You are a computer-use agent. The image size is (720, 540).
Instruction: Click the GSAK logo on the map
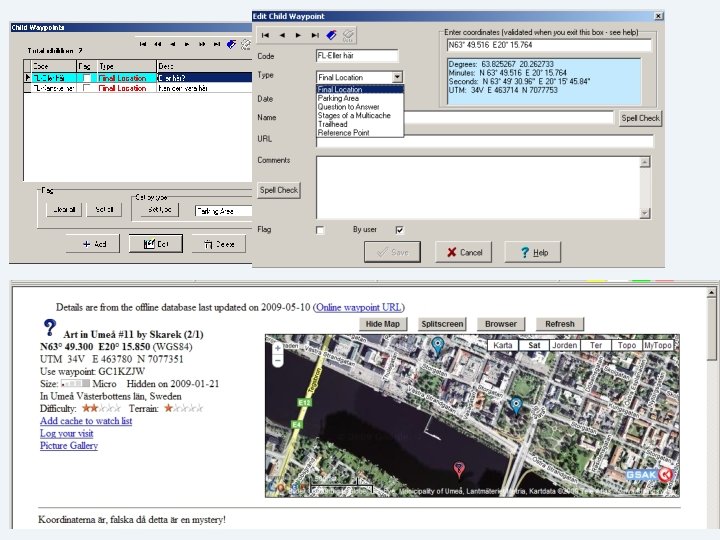[x=650, y=474]
